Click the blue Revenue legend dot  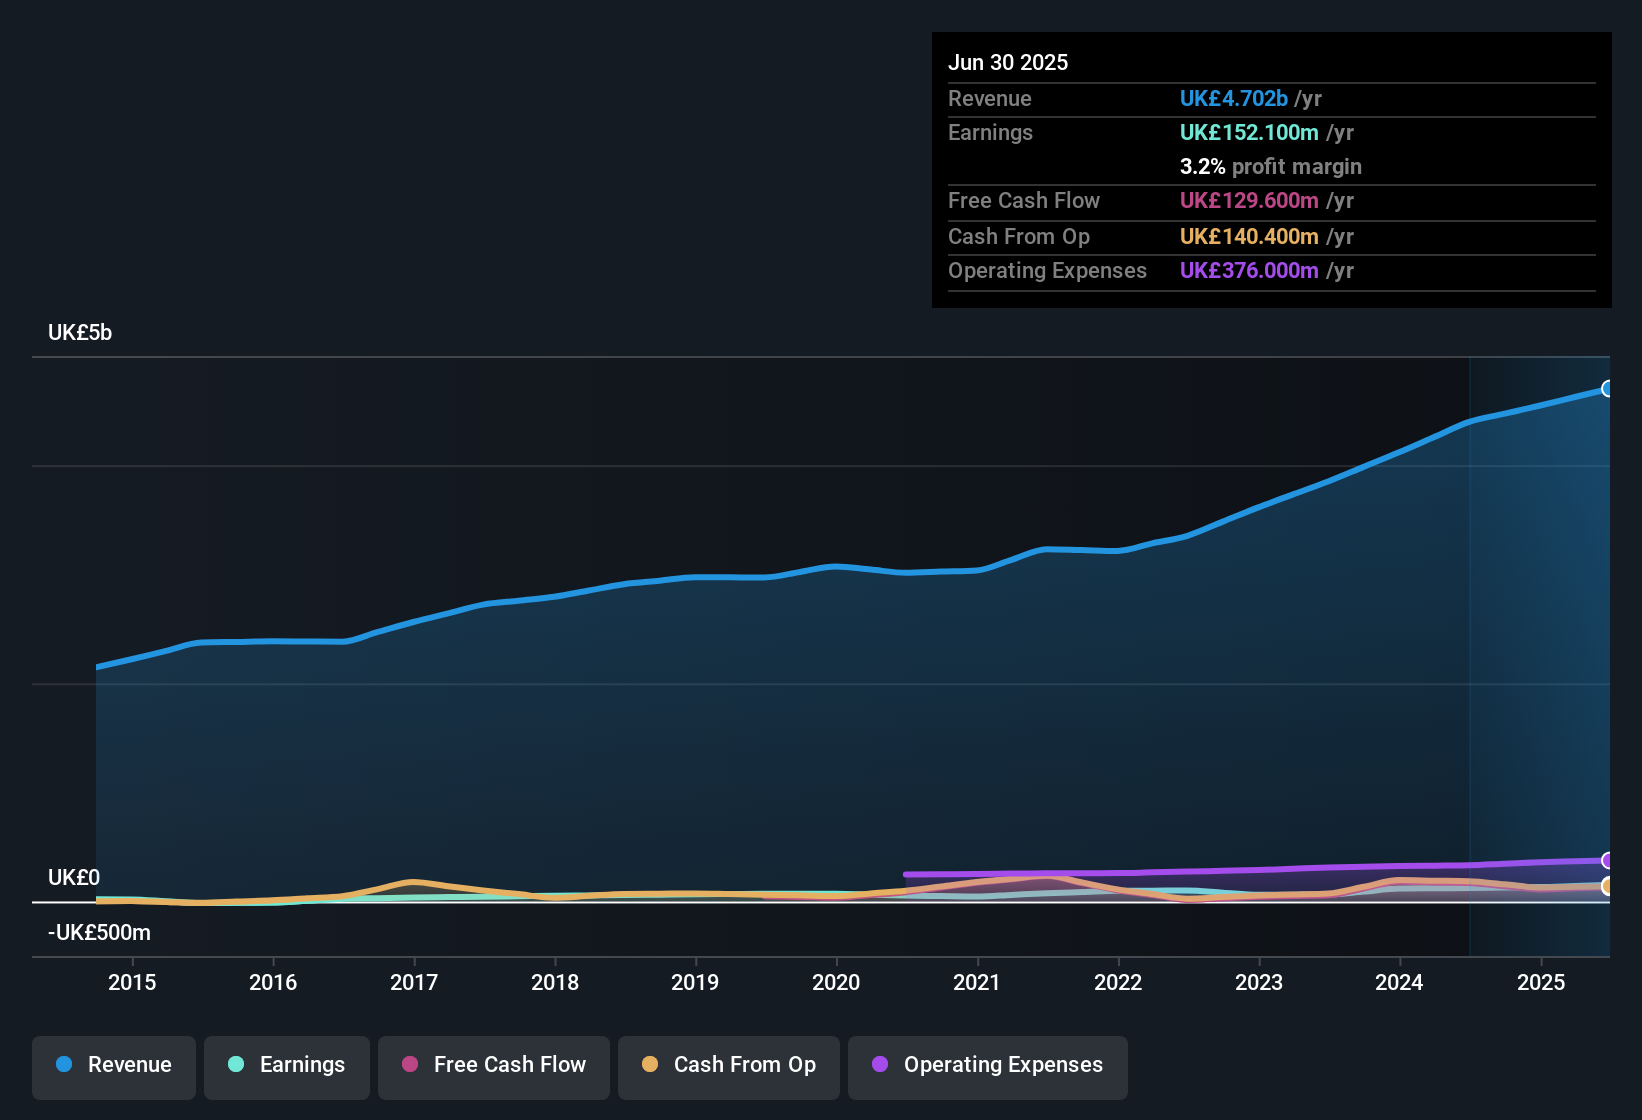point(64,1065)
